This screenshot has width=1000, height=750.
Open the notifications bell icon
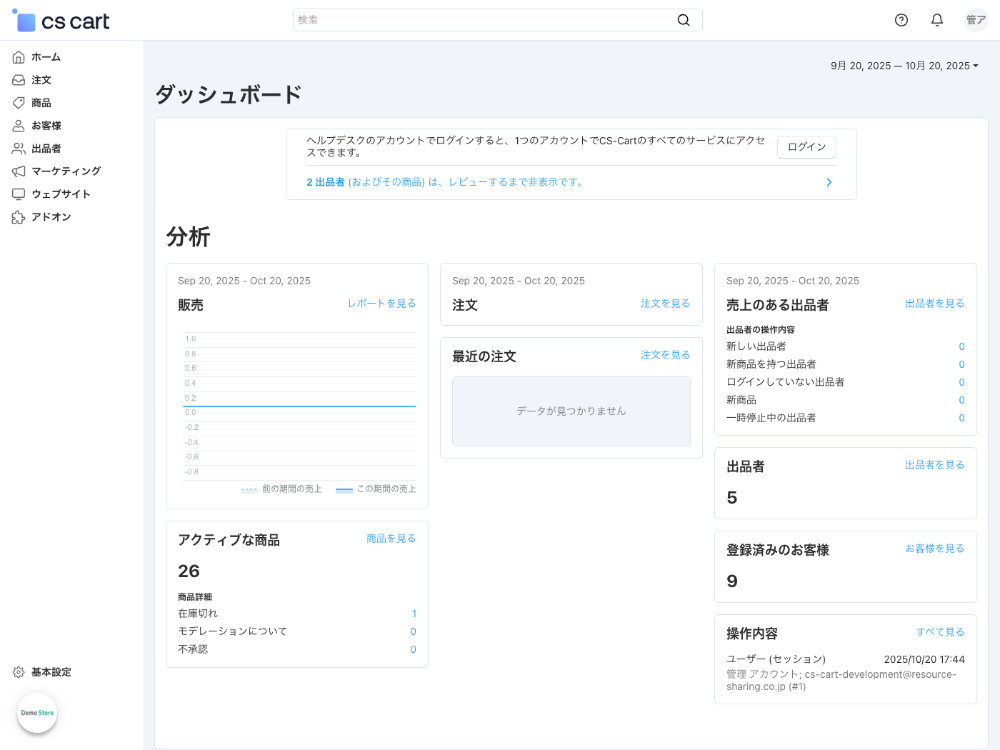tap(937, 20)
